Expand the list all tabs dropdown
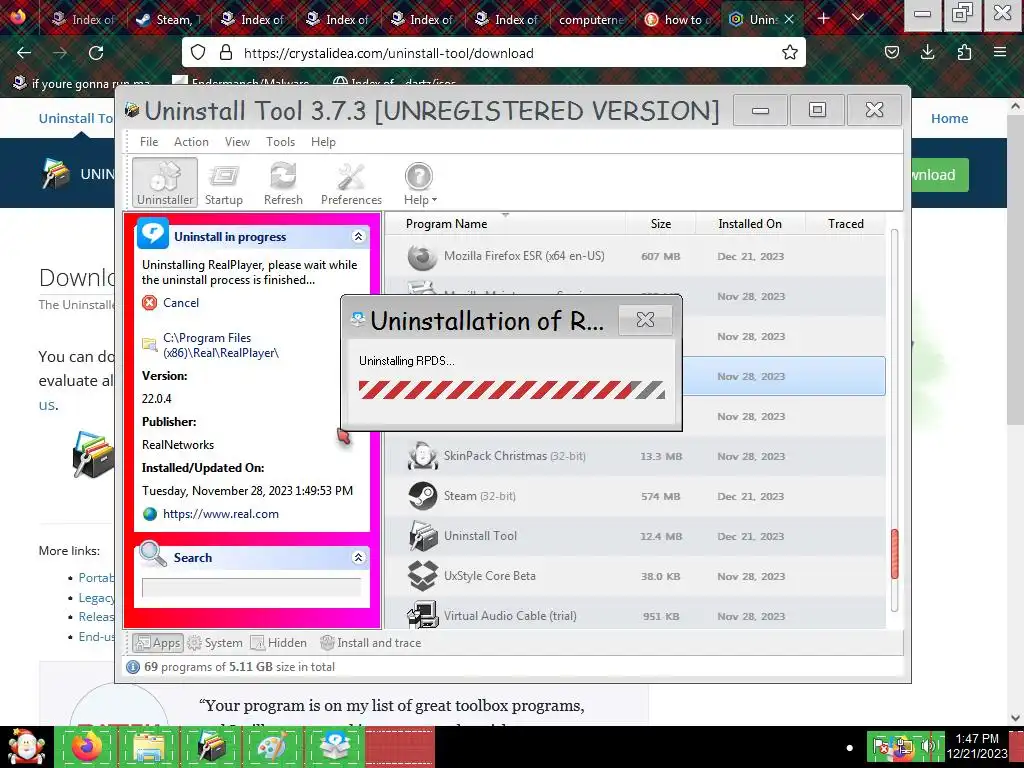This screenshot has width=1024, height=768. tap(858, 18)
